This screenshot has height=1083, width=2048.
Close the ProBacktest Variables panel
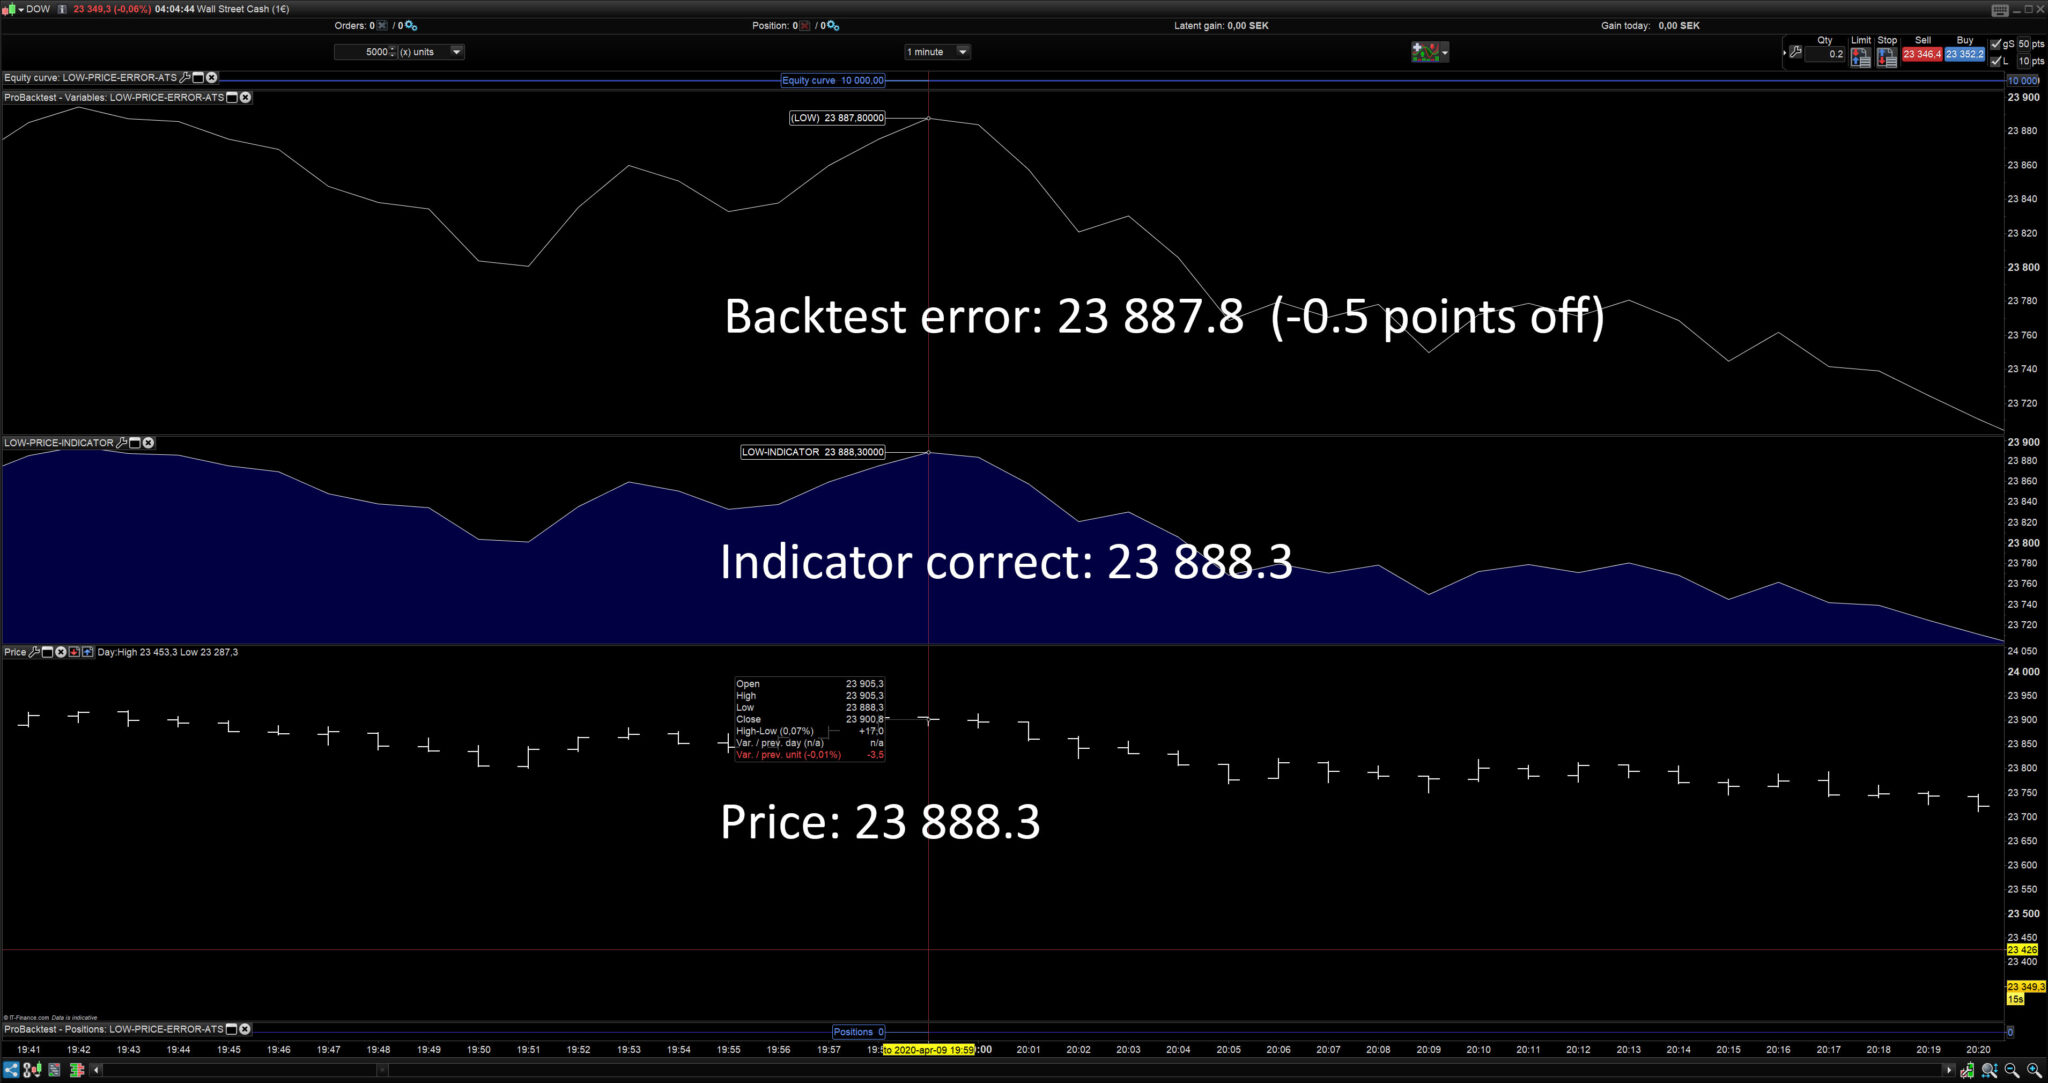[245, 97]
